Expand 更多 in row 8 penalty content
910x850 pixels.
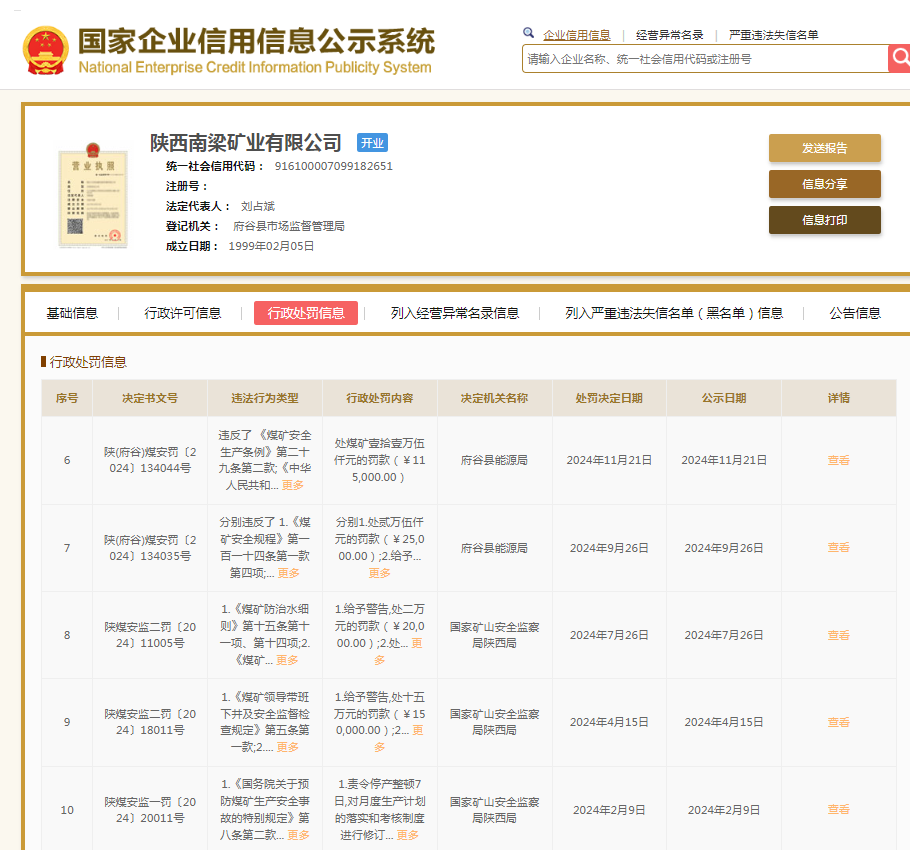pos(417,643)
